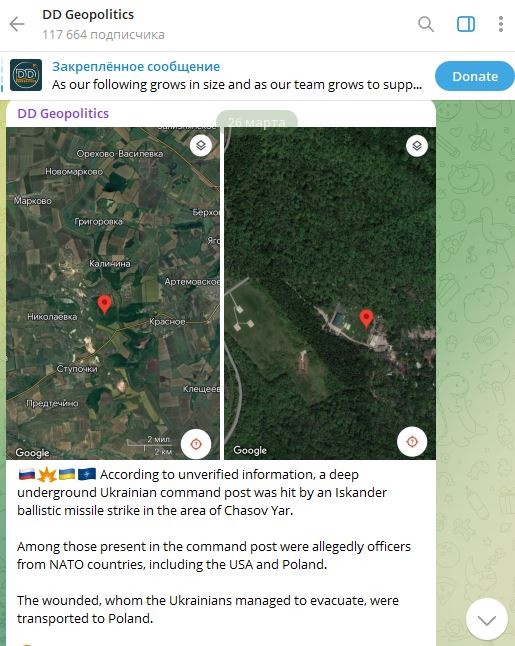515x646 pixels.
Task: Open the right satellite image thumbnail
Action: point(330,293)
